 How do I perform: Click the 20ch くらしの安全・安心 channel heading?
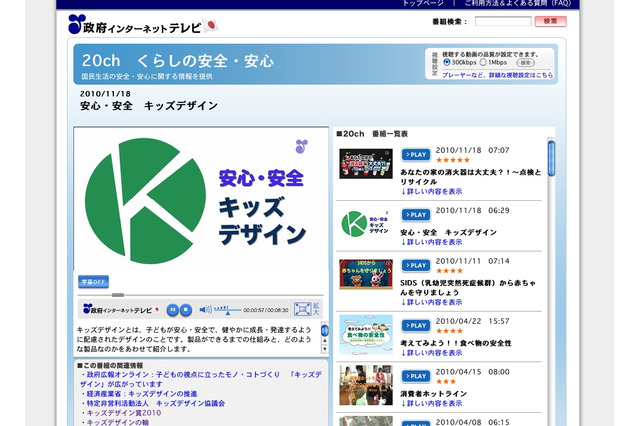[x=178, y=61]
